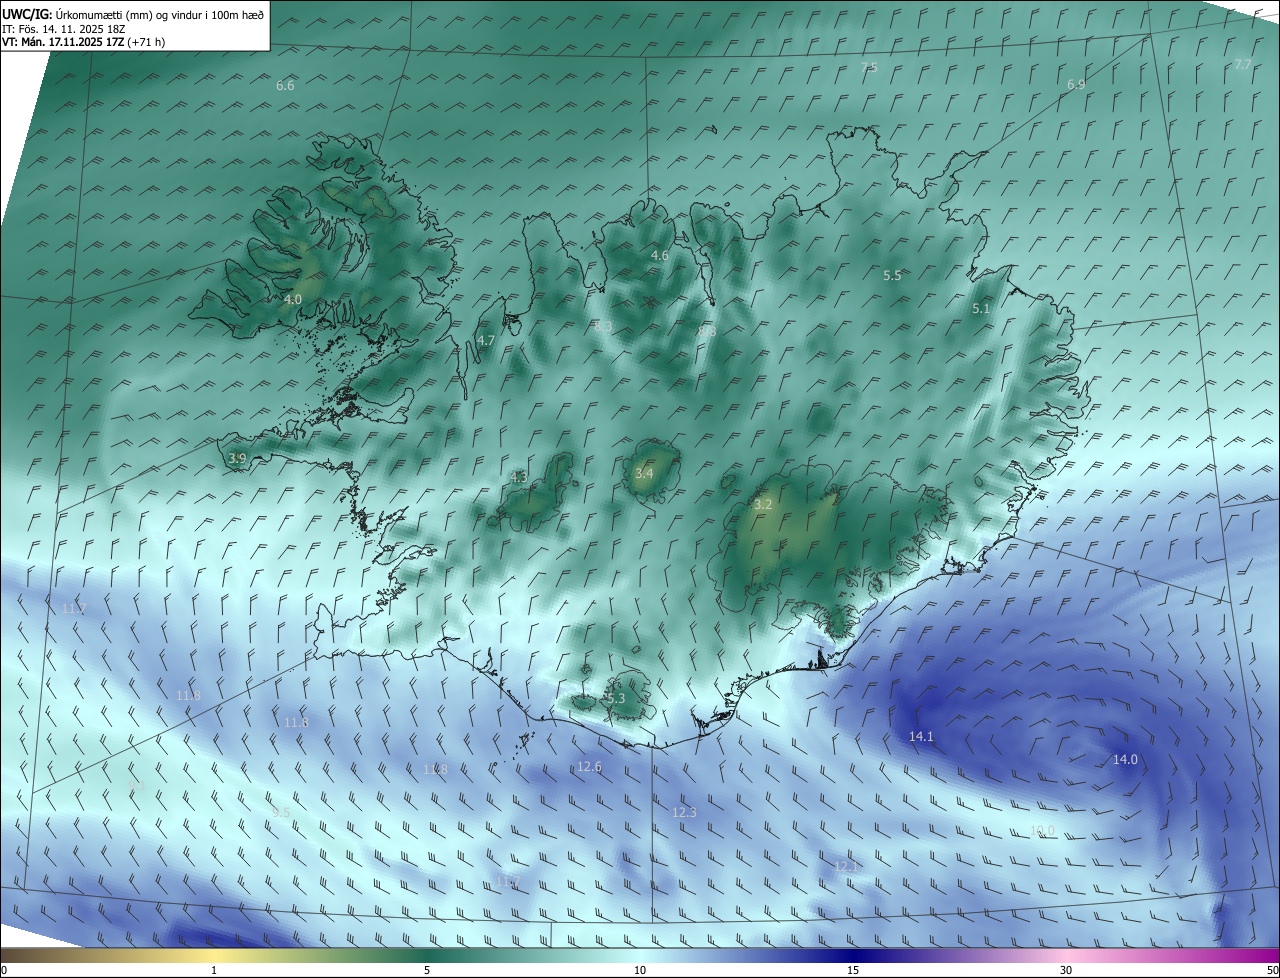This screenshot has width=1280, height=978.
Task: Click the 8.8 value label
Action: tap(707, 331)
